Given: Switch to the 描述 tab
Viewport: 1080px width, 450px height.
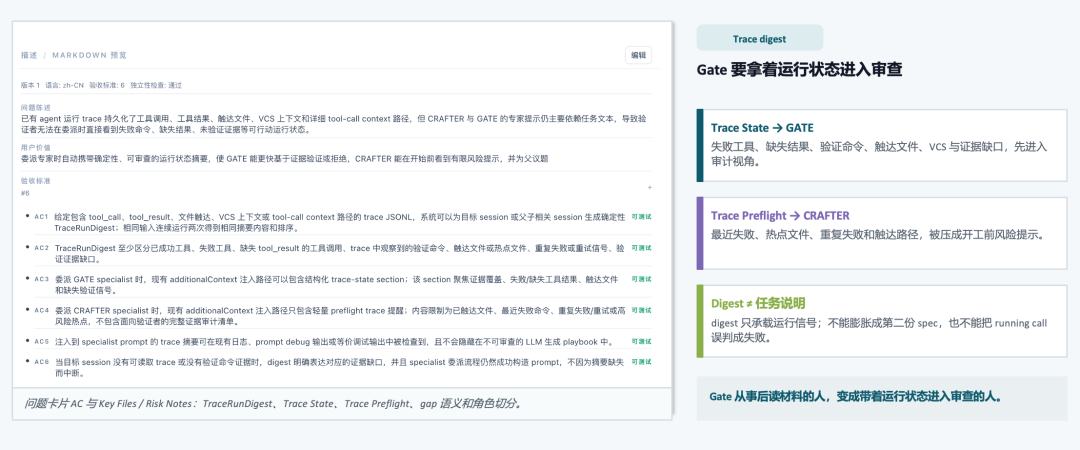Looking at the screenshot, I should click(x=28, y=55).
